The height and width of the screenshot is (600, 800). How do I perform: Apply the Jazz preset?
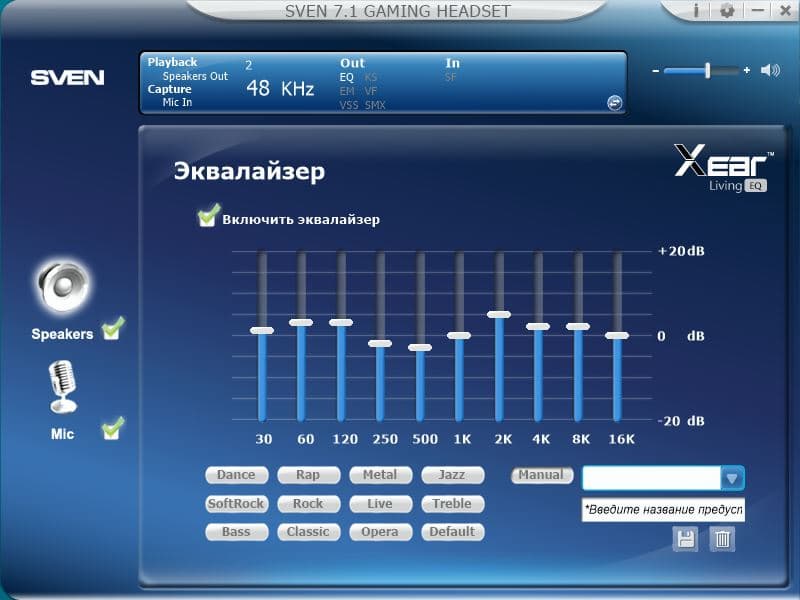tap(453, 475)
